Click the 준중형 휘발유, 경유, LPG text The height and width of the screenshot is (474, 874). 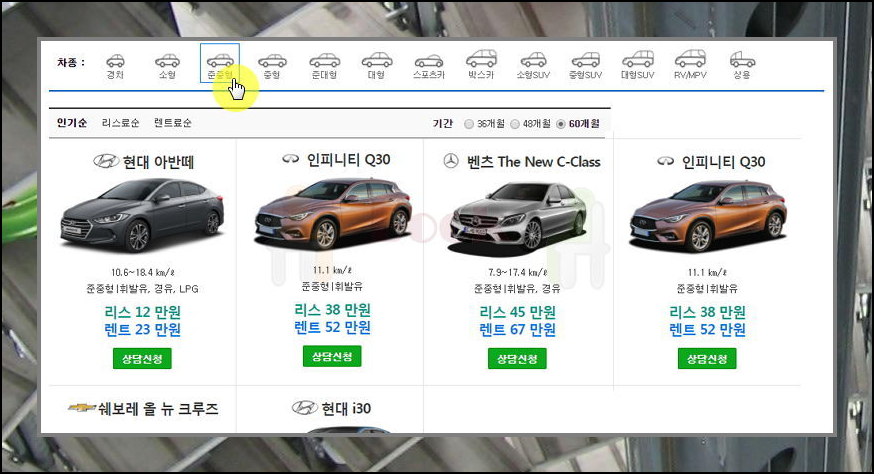[x=142, y=289]
